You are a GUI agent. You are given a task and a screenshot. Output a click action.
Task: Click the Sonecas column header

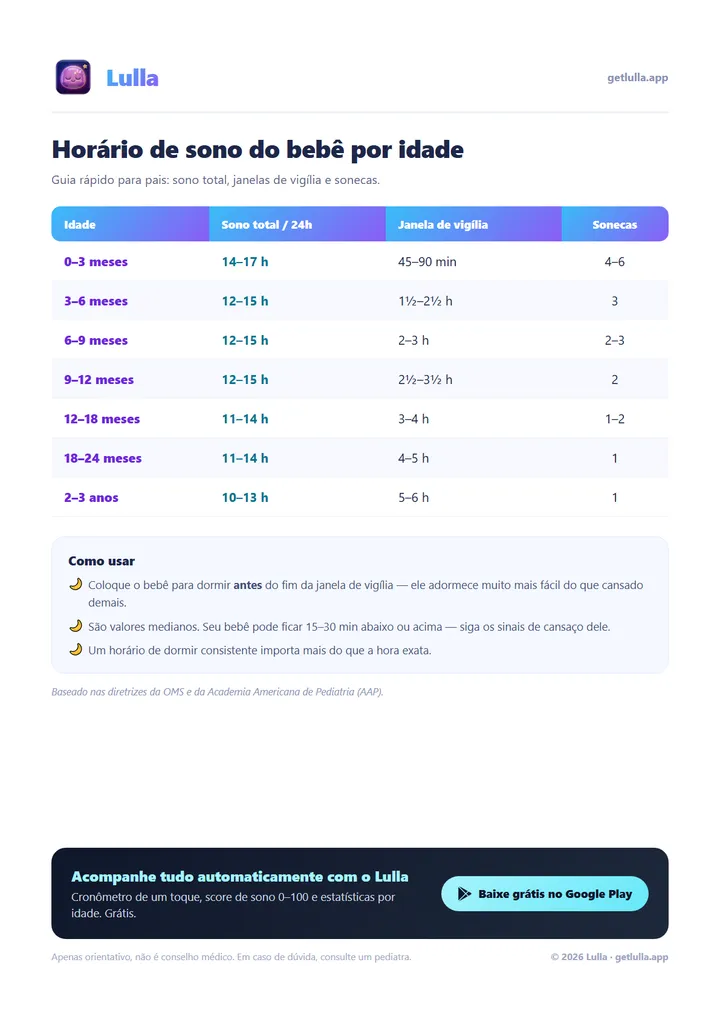tap(615, 225)
